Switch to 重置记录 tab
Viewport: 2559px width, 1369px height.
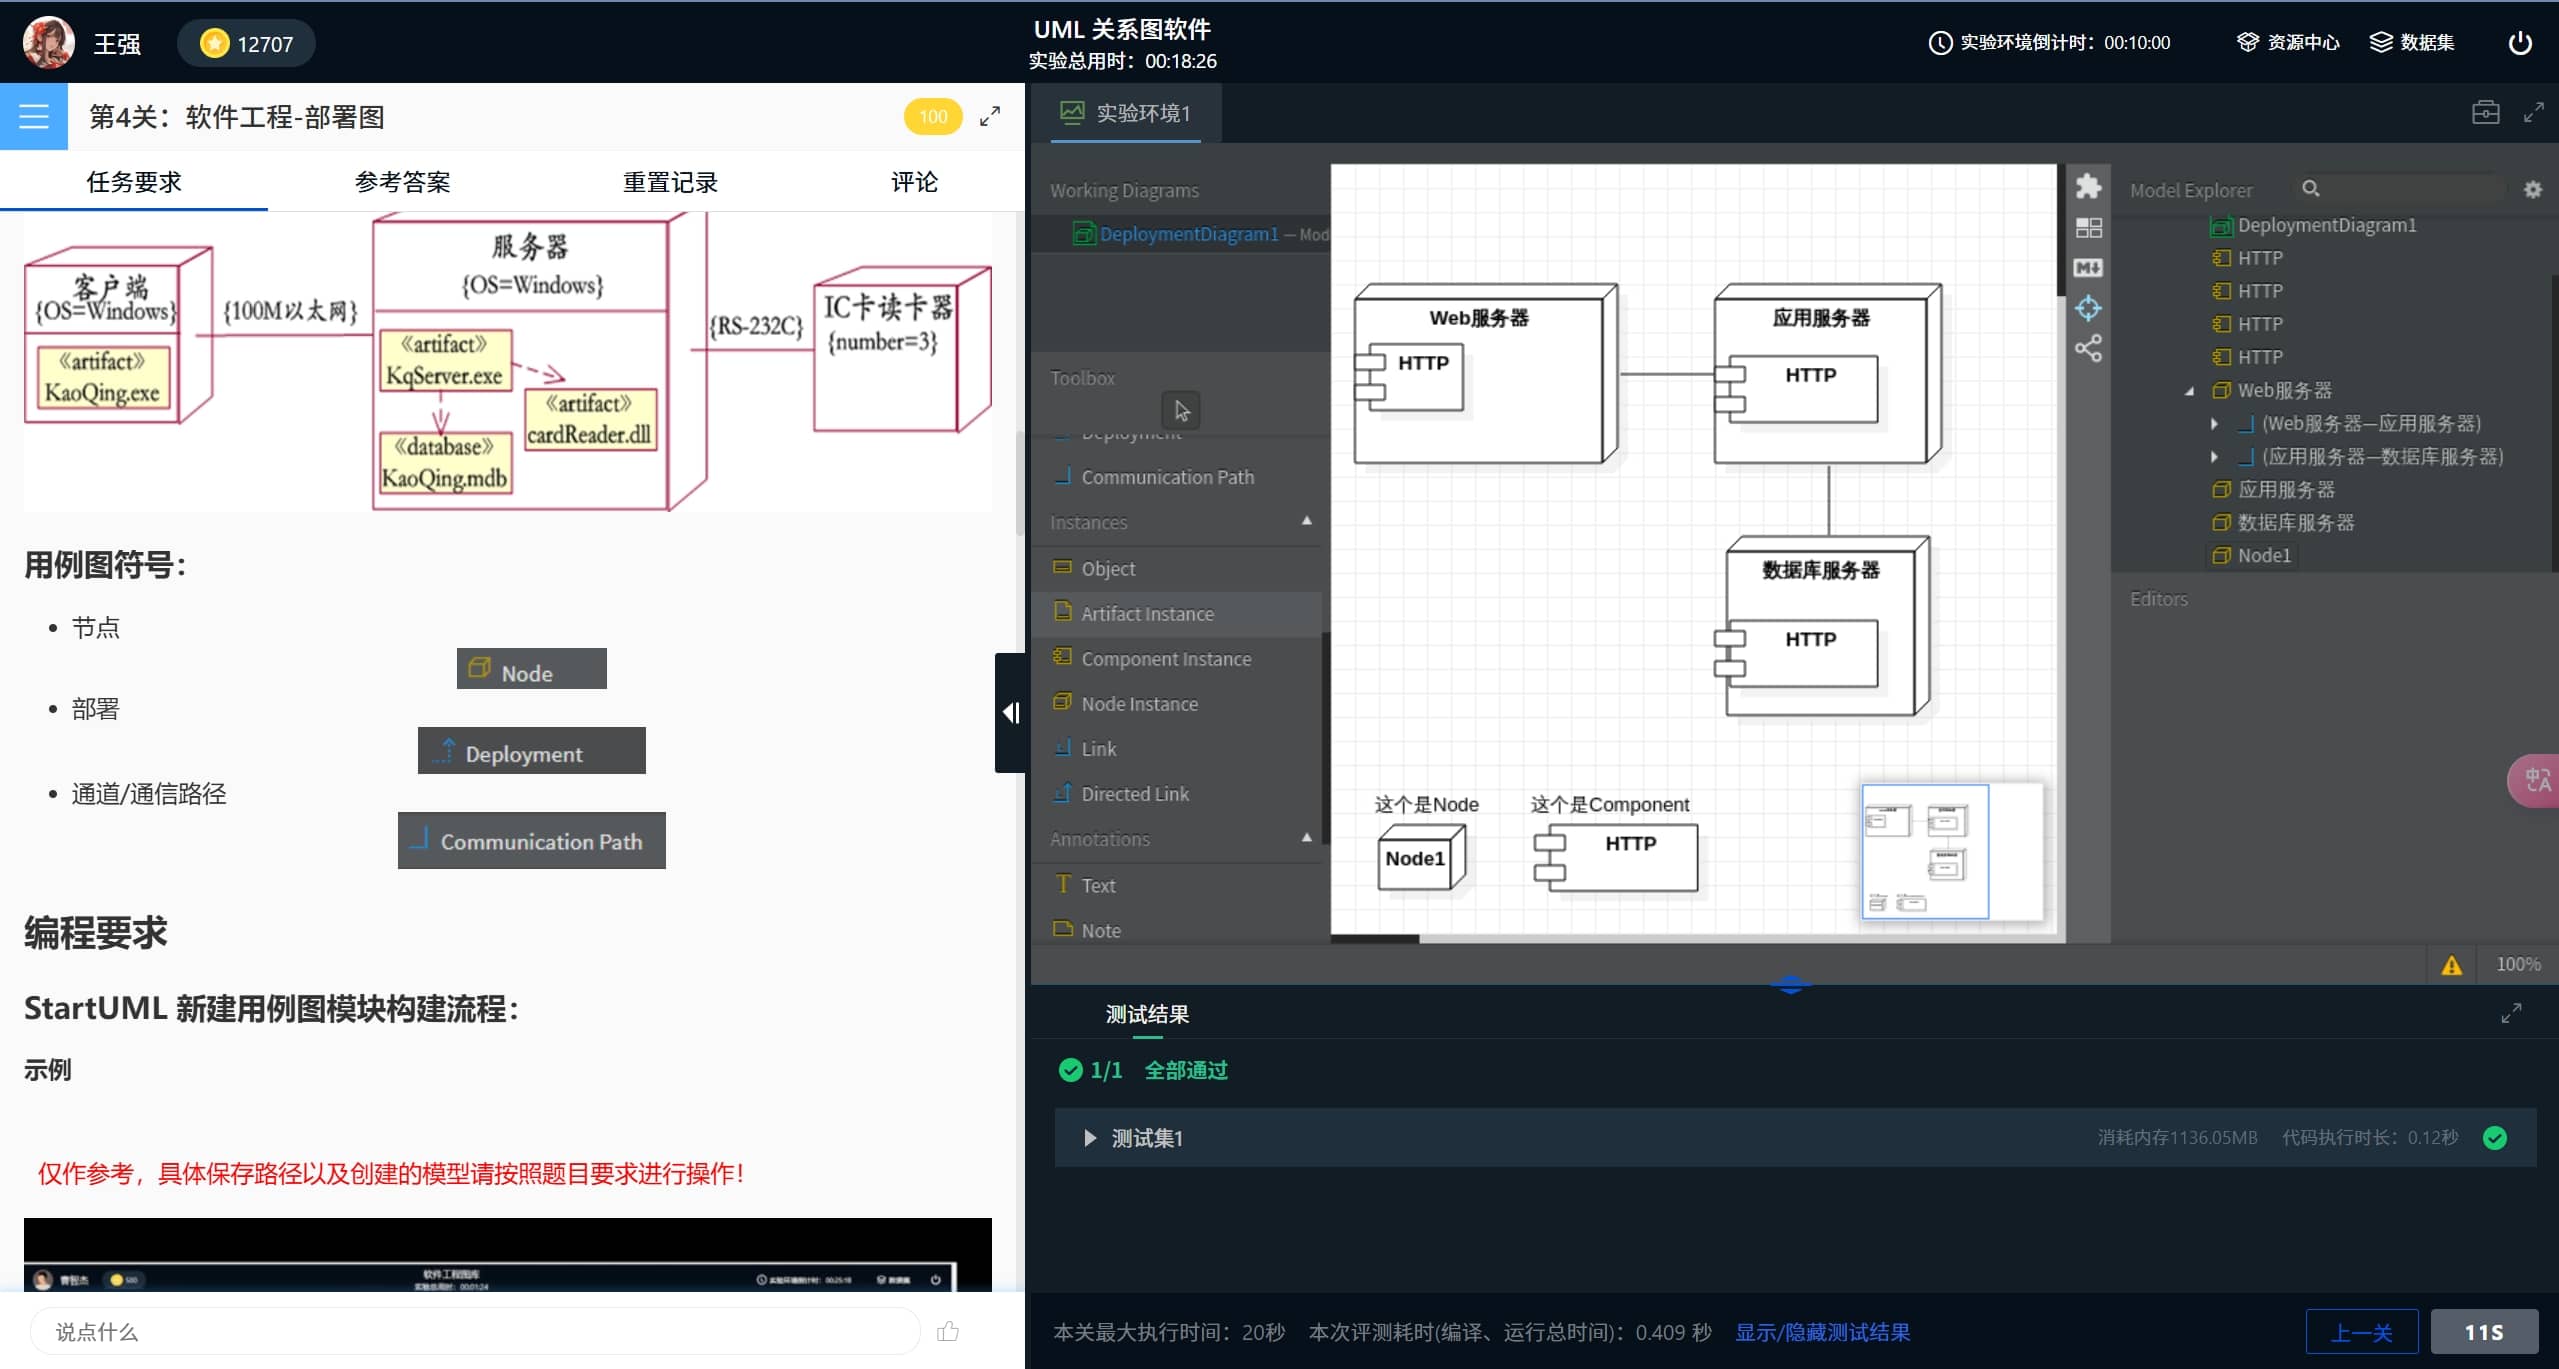pyautogui.click(x=670, y=182)
